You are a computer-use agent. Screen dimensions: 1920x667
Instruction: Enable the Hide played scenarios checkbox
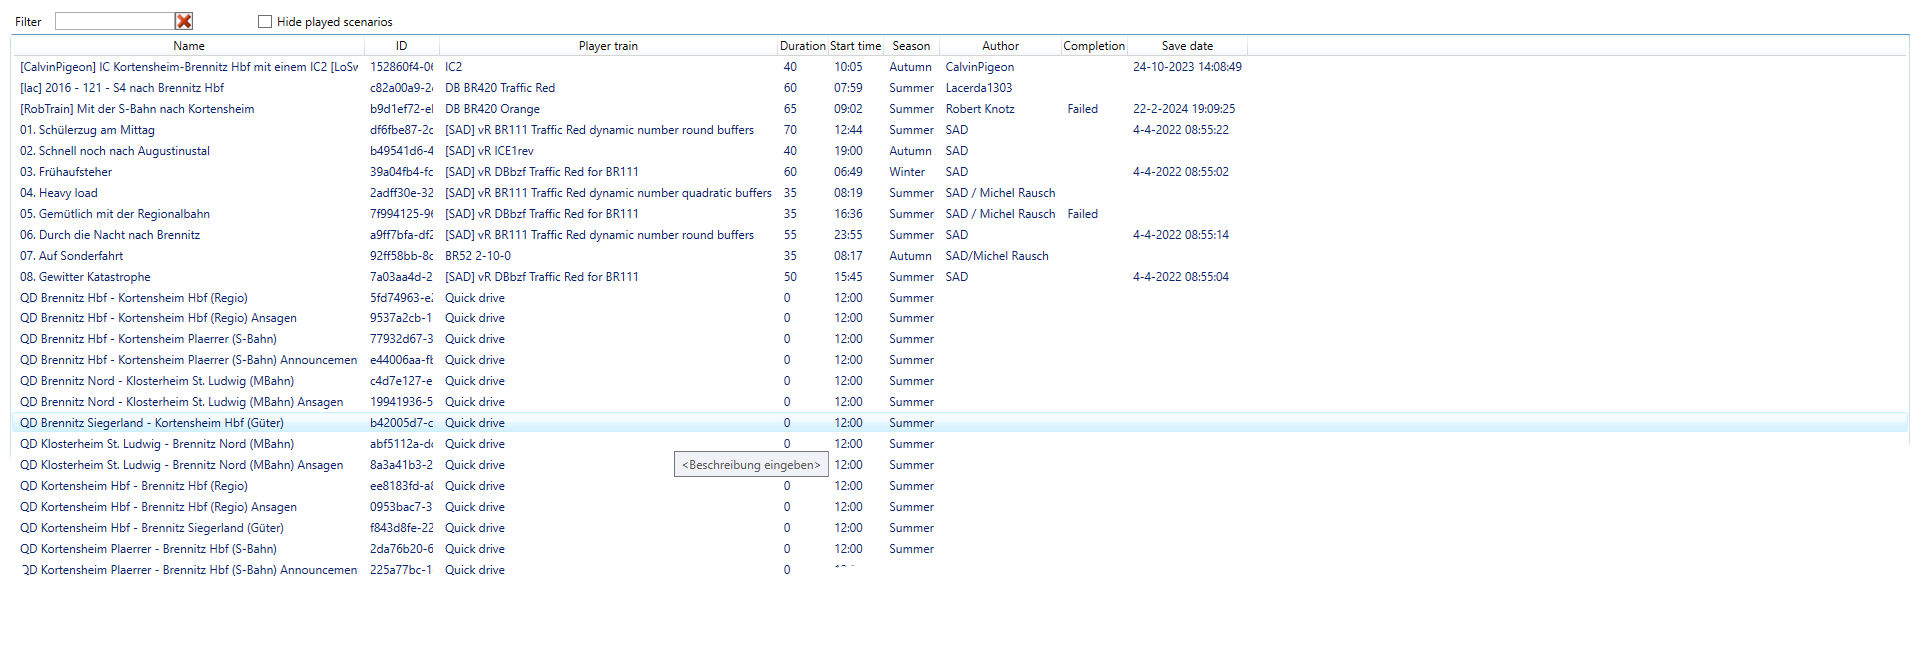point(265,21)
